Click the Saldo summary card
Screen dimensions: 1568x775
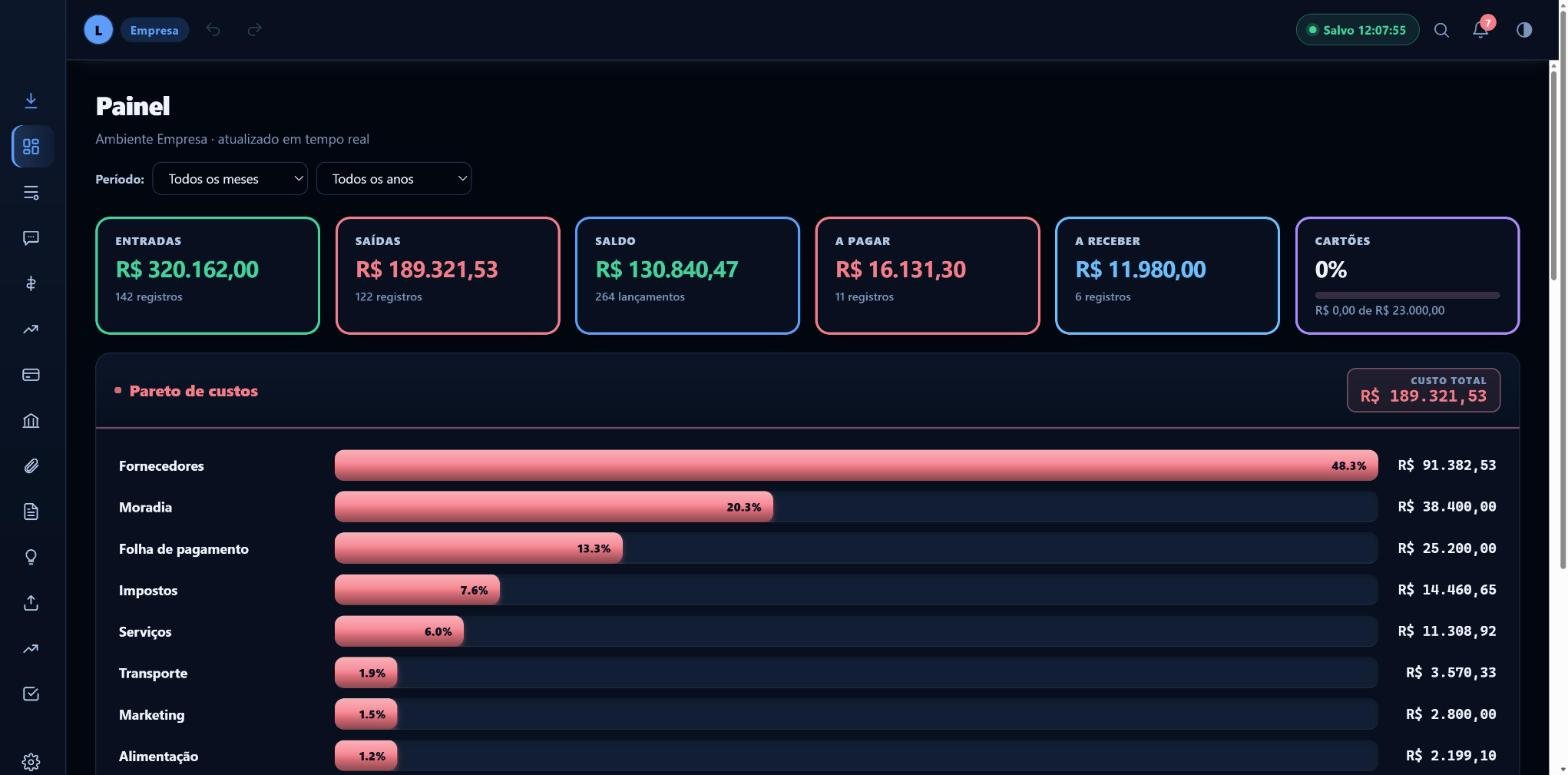688,276
